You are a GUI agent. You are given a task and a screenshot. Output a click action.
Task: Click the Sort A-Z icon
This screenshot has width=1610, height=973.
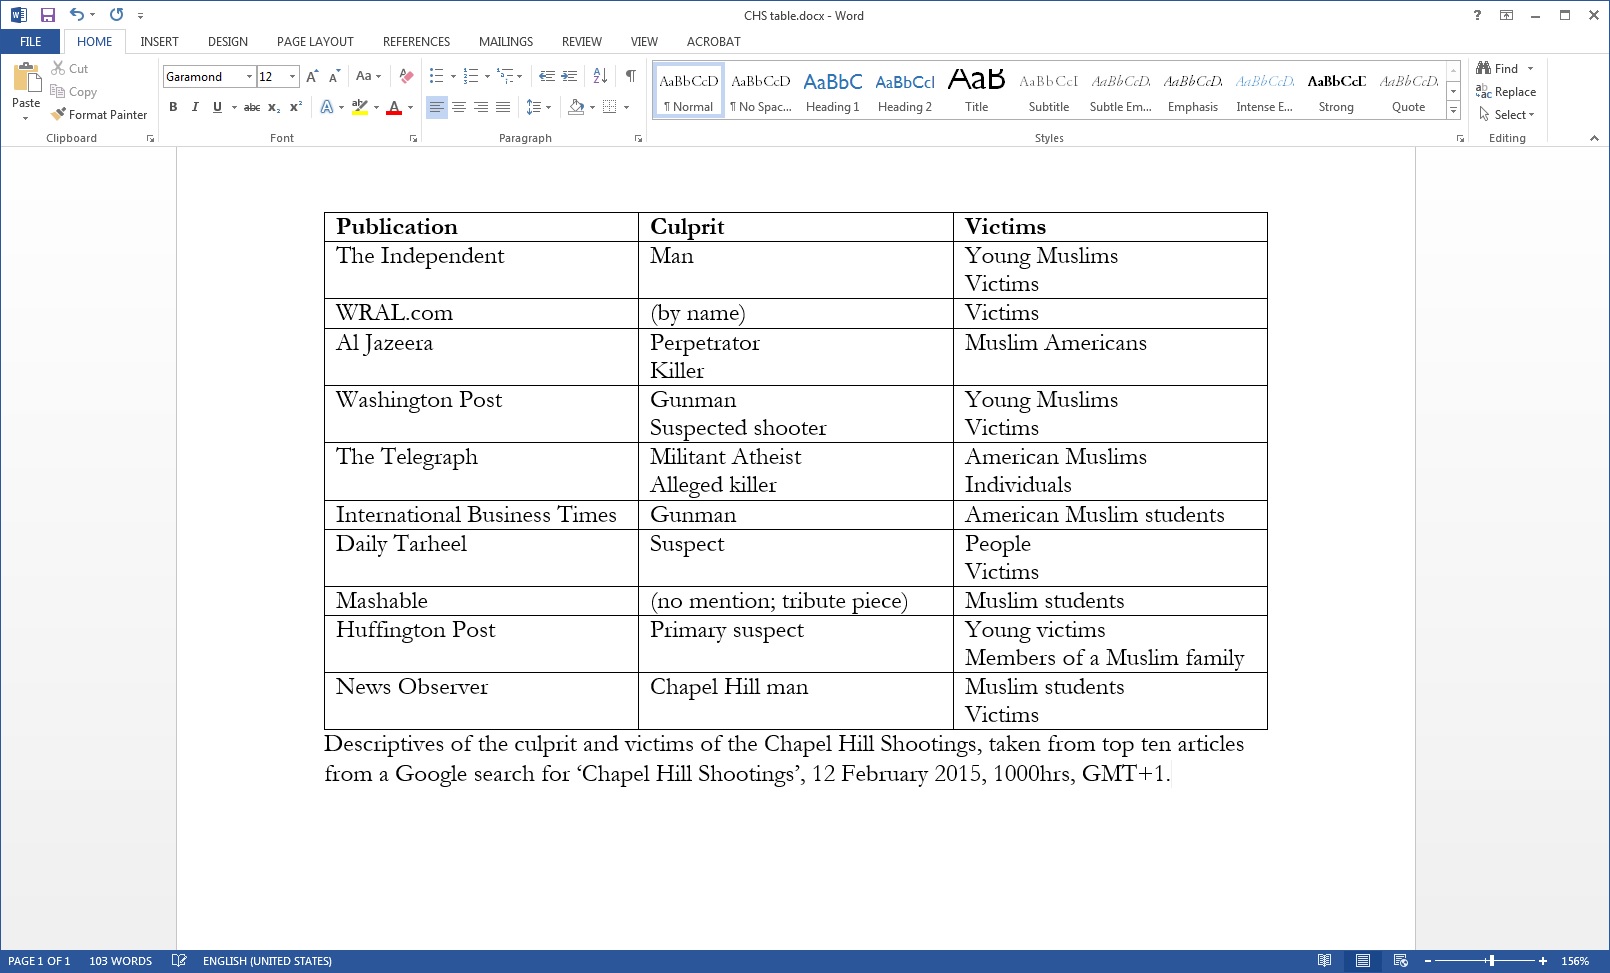click(x=600, y=76)
